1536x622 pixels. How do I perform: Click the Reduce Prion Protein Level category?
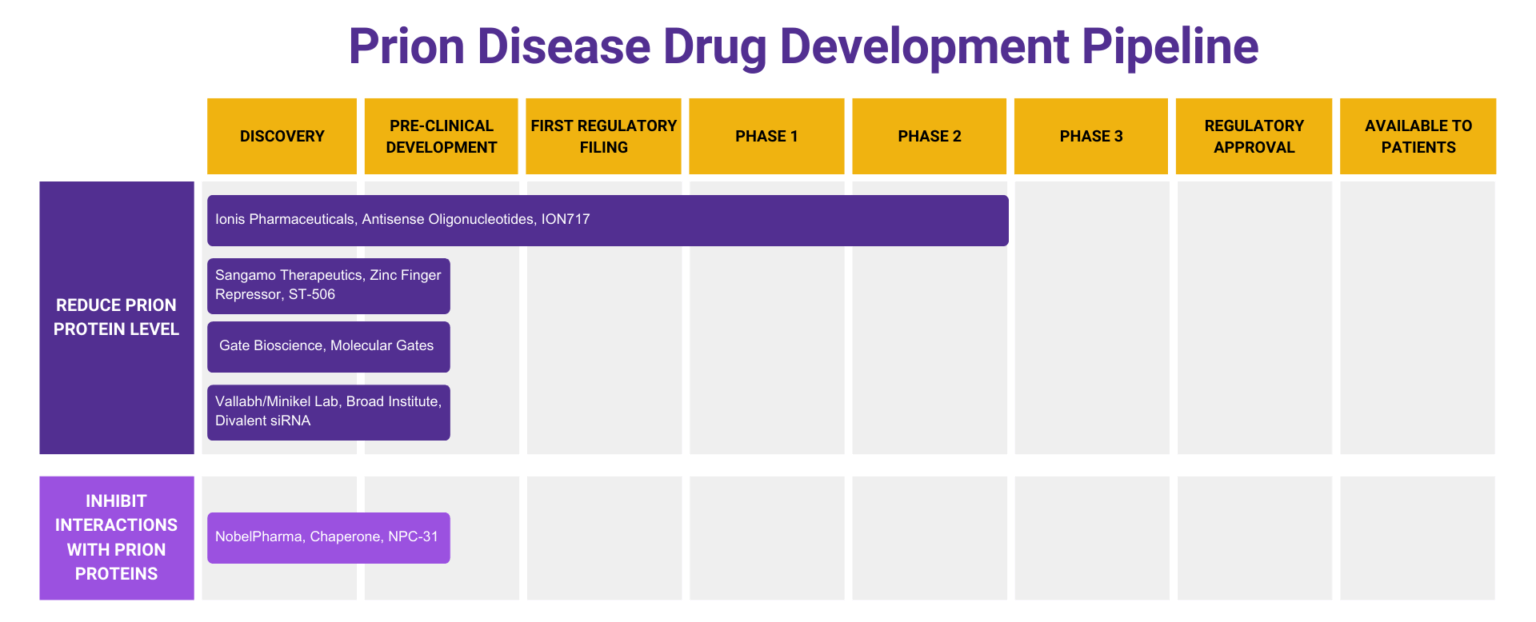[116, 317]
